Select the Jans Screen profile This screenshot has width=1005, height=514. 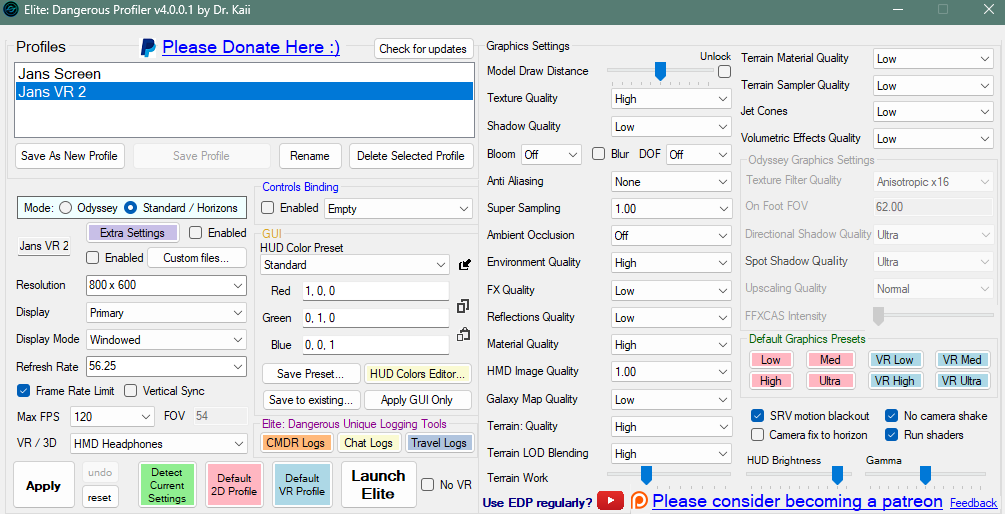244,74
